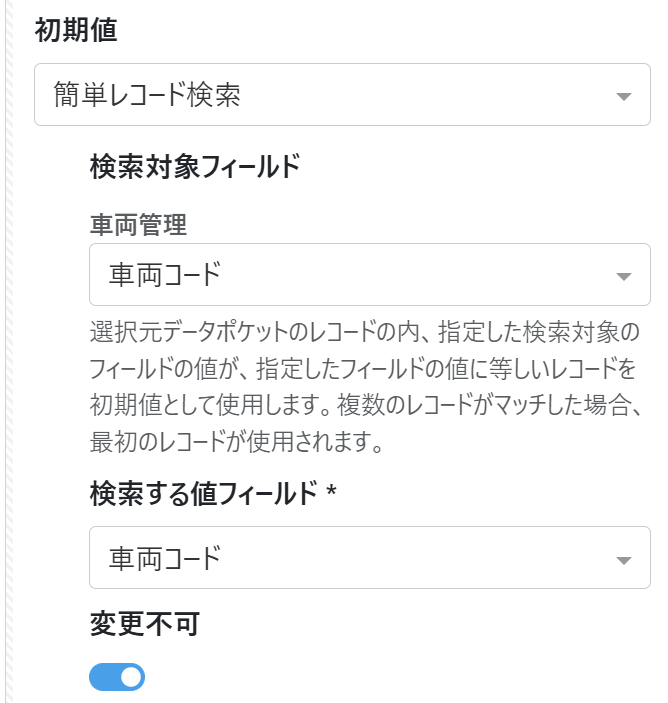Viewport: 668px width, 703px height.
Task: Click the 車両管理 label text
Action: (x=138, y=225)
